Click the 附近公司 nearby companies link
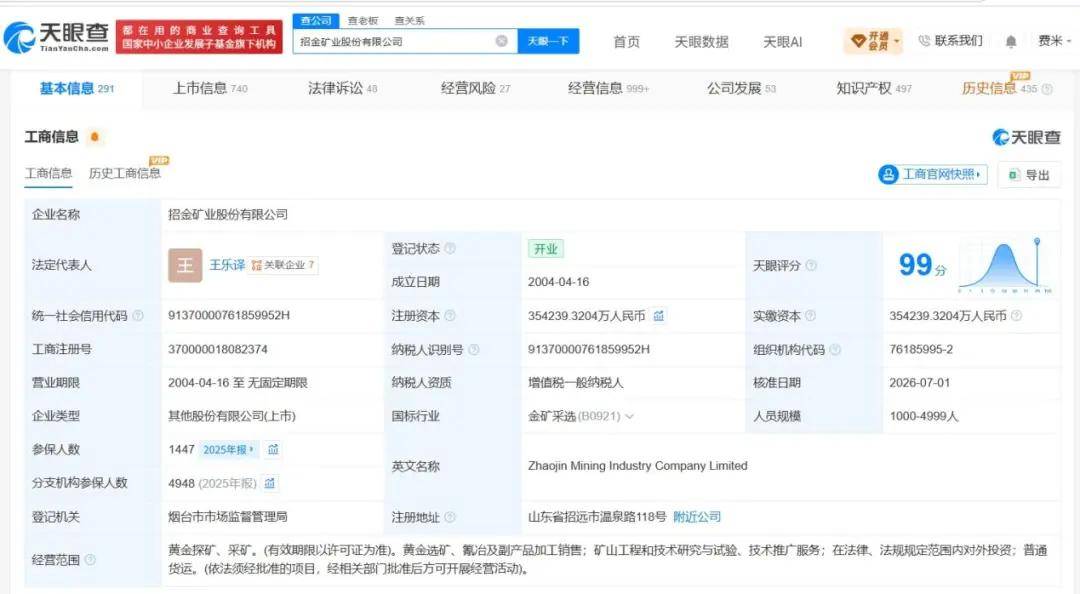1080x594 pixels. (696, 517)
